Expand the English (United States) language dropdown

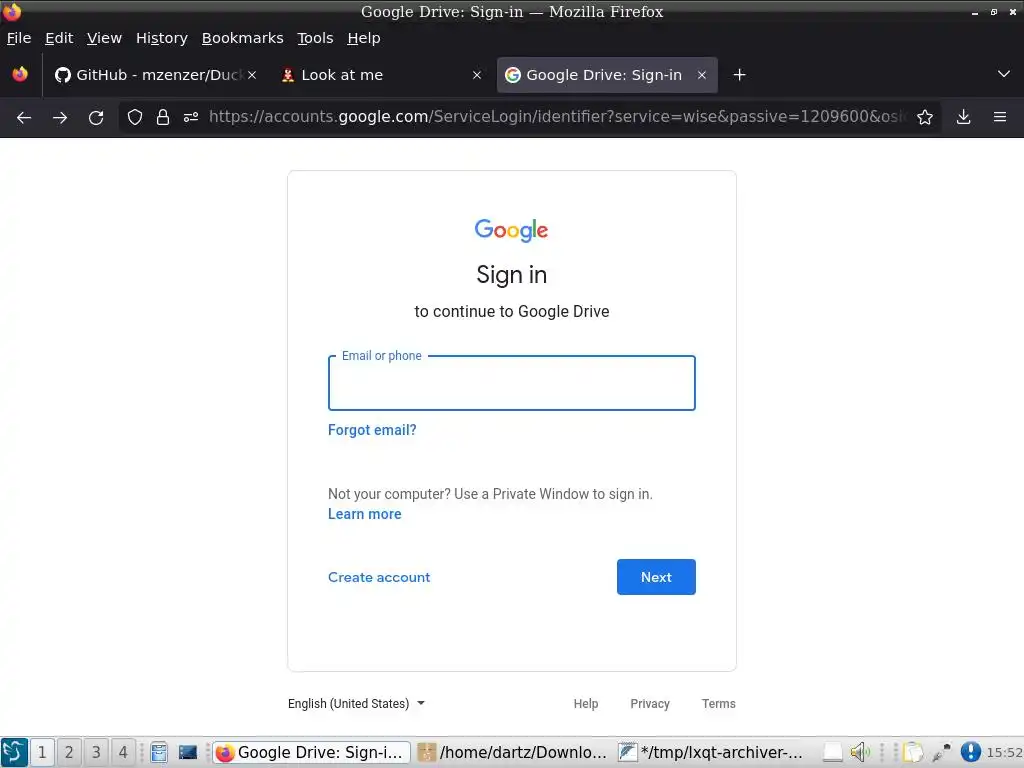click(357, 703)
